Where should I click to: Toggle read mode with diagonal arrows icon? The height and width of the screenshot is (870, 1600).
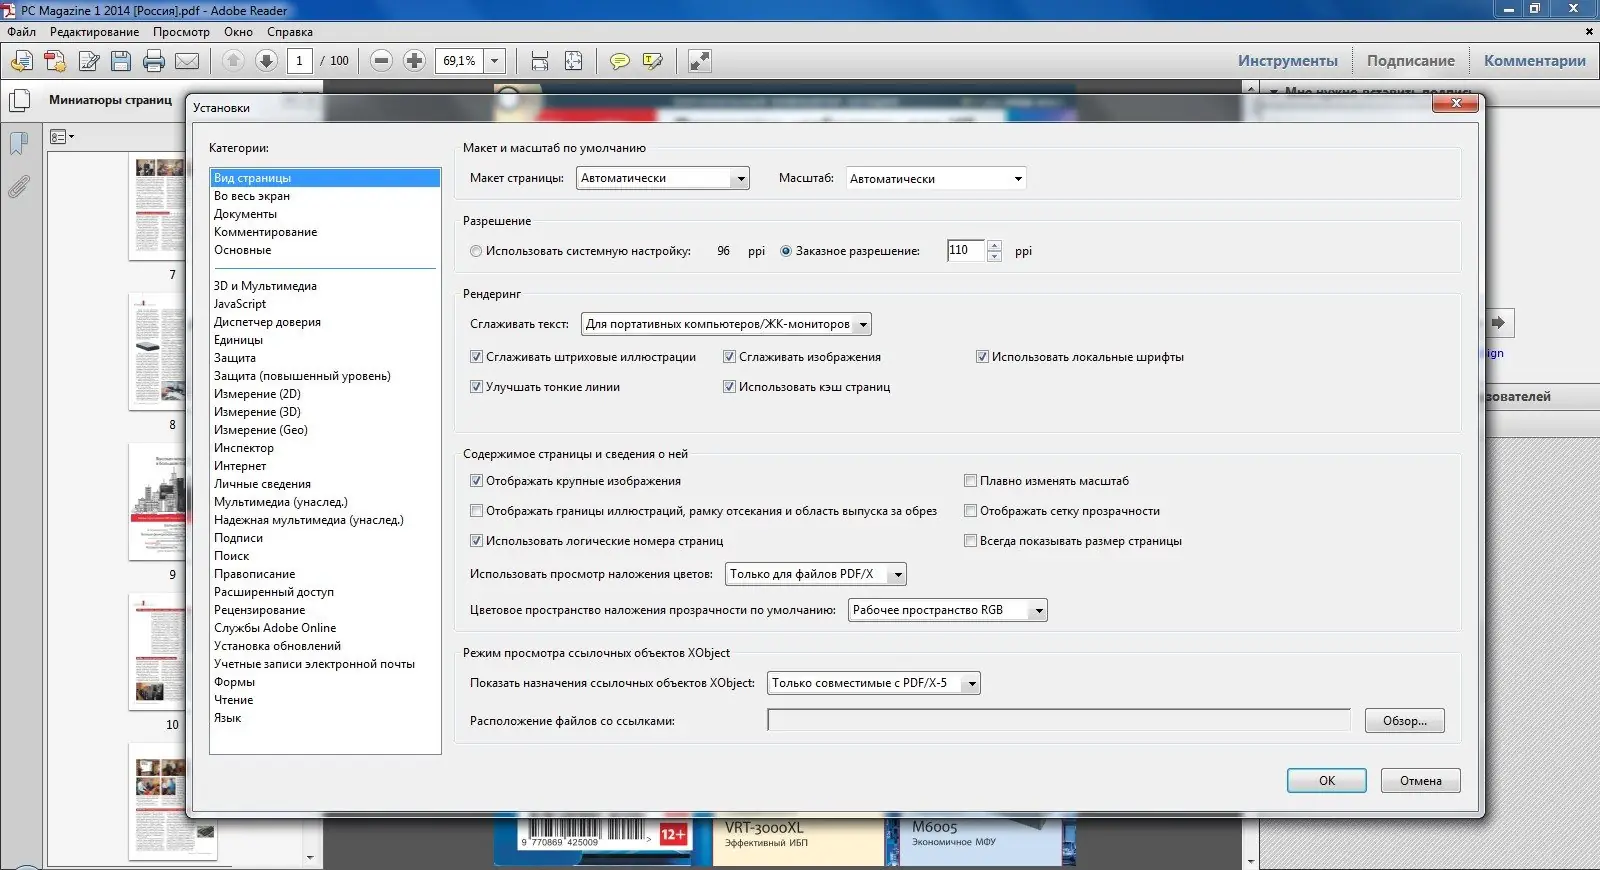pyautogui.click(x=700, y=61)
